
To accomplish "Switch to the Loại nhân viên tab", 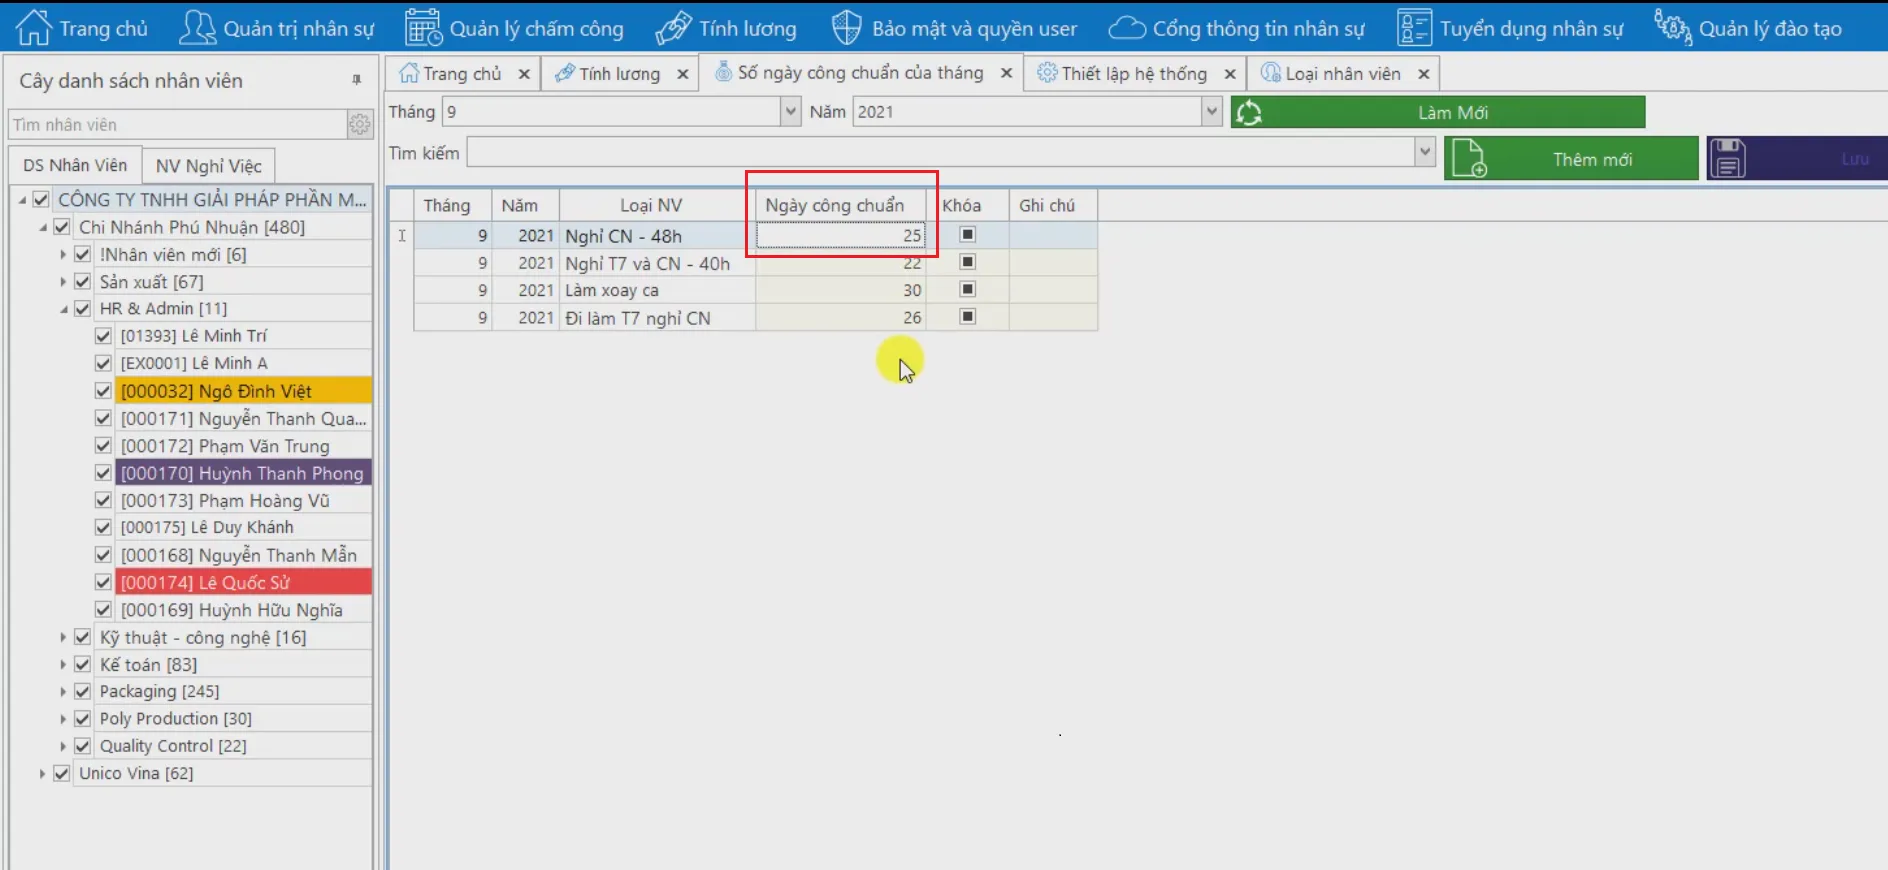I will pos(1342,74).
